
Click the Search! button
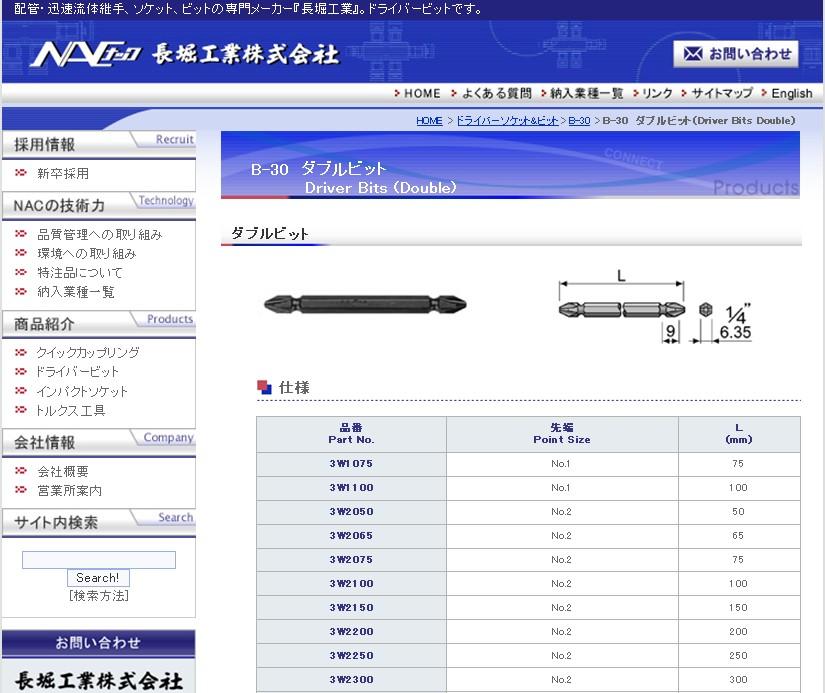tap(98, 578)
